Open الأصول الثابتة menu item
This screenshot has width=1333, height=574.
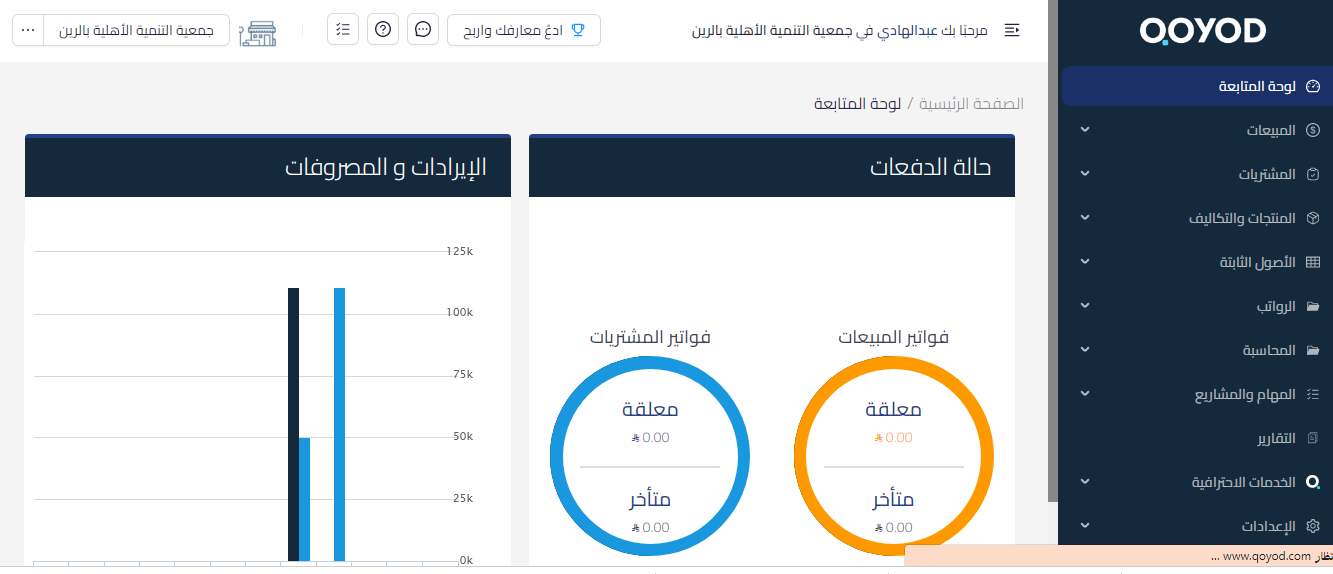(1197, 262)
